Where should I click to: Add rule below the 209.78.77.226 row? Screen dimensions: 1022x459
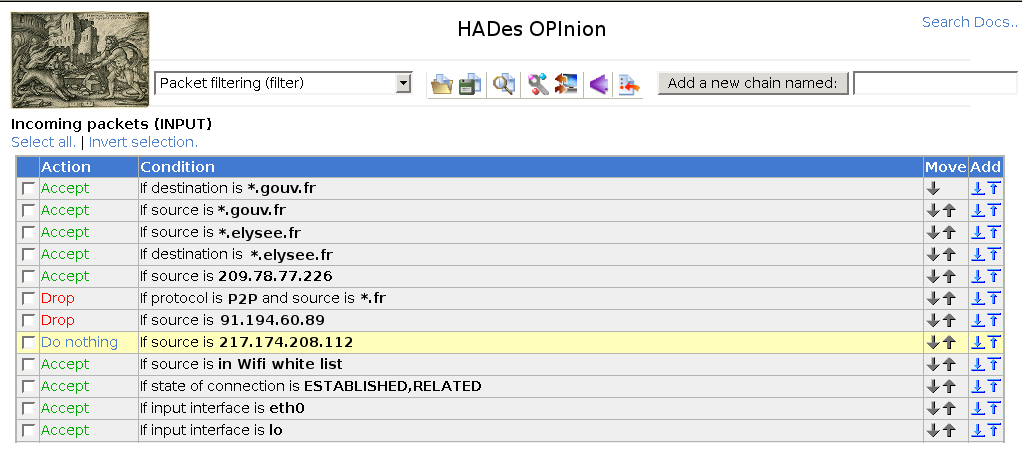tap(978, 276)
